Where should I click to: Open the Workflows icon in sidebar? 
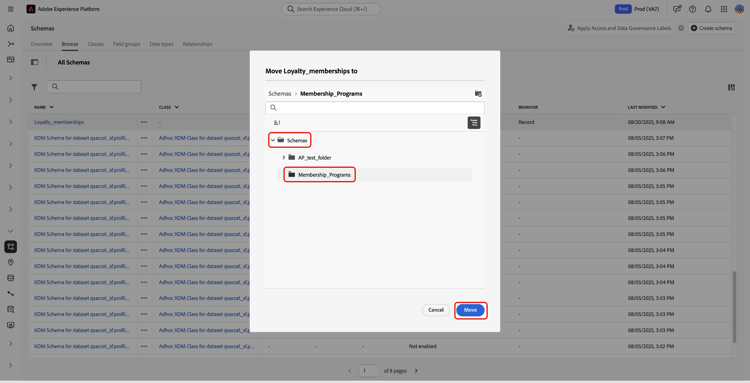click(x=11, y=44)
